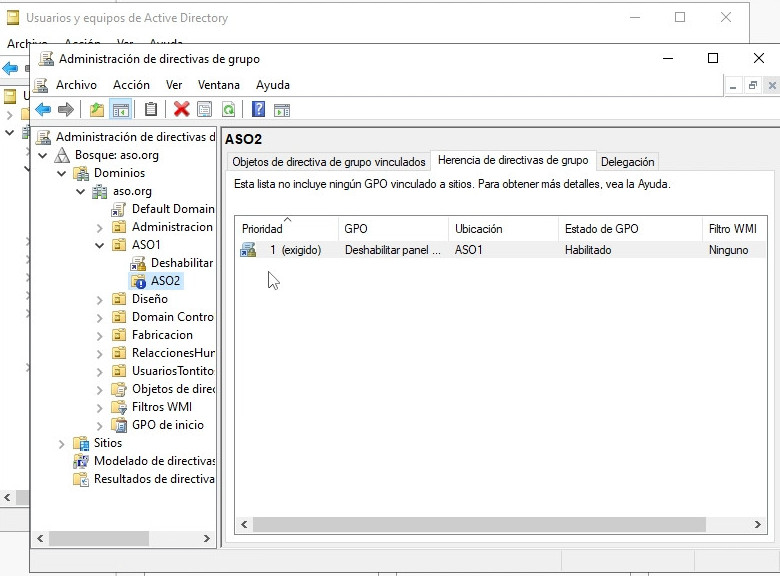Click the blue Back arrow in toolbar
The image size is (780, 576).
(x=43, y=110)
